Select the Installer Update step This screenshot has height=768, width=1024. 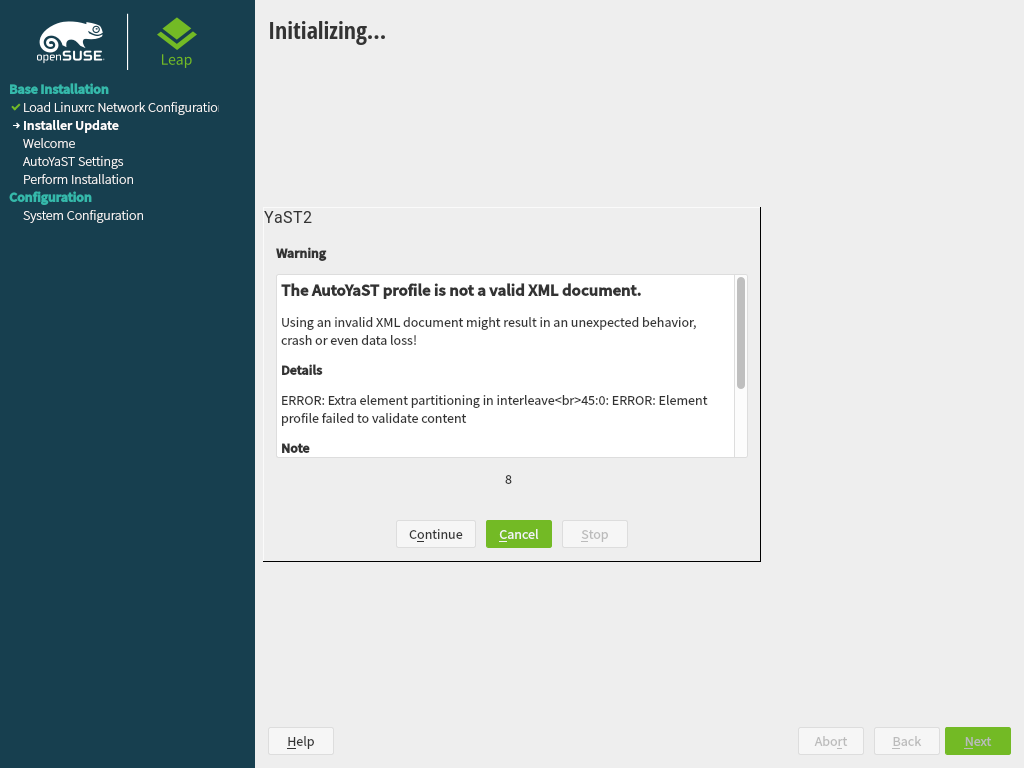pos(71,125)
